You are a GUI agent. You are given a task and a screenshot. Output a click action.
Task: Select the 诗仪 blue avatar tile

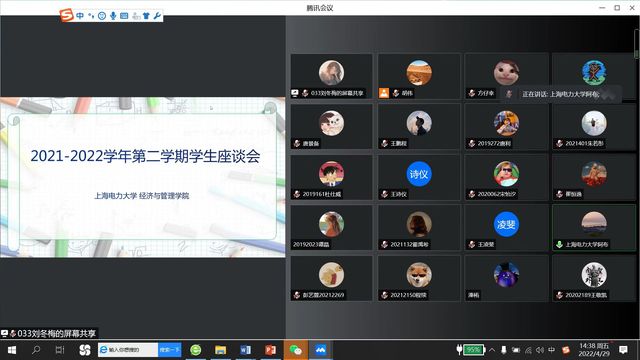point(419,177)
